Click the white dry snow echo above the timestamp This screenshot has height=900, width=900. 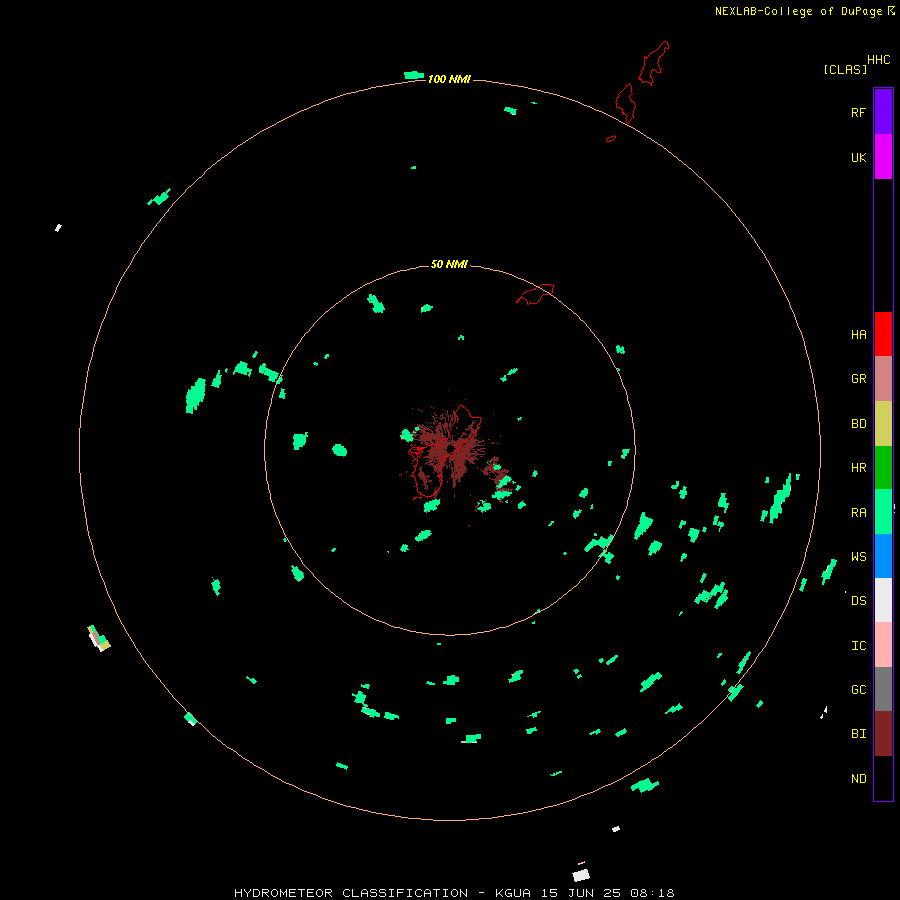click(x=581, y=875)
